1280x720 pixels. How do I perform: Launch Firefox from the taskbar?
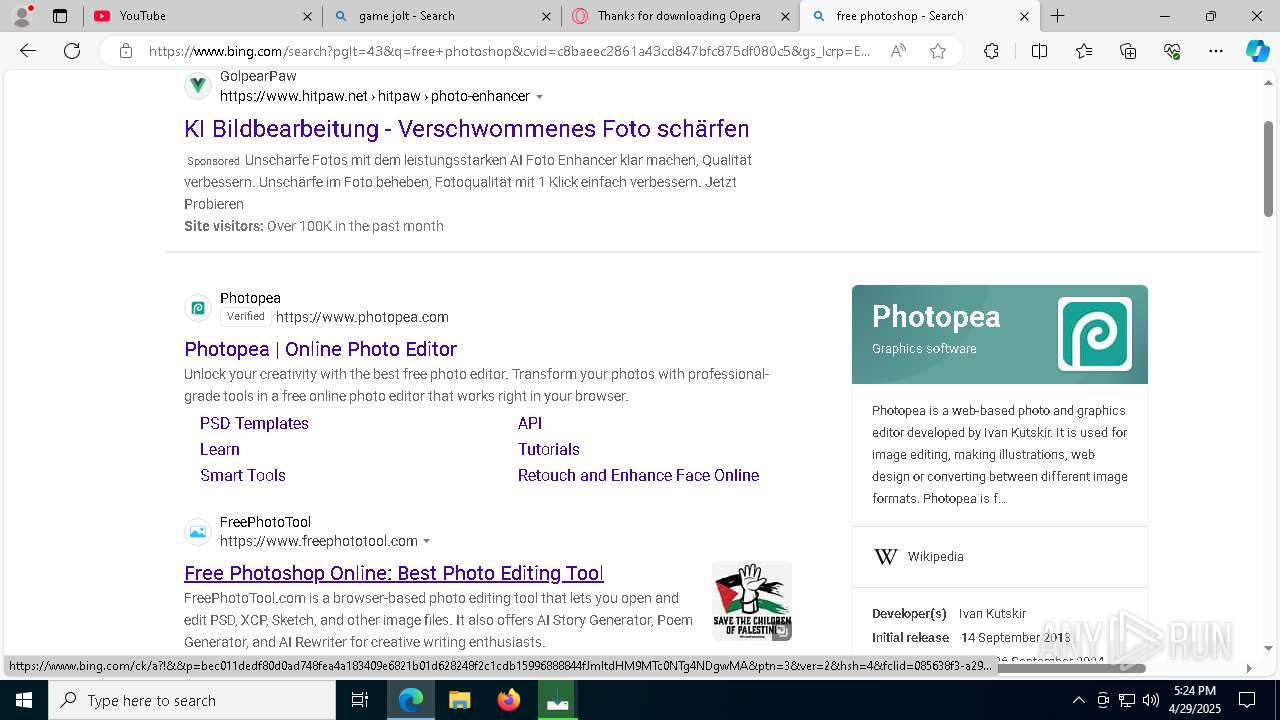[x=509, y=700]
